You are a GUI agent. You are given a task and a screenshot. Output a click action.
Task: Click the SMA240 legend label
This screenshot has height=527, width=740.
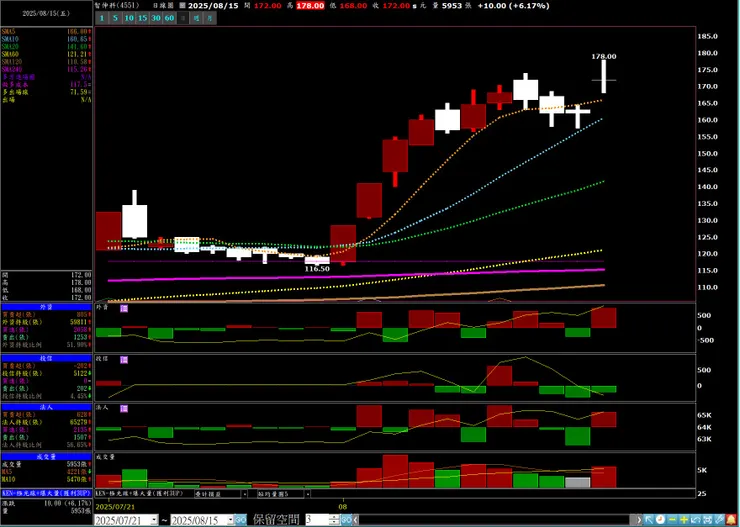(12, 69)
